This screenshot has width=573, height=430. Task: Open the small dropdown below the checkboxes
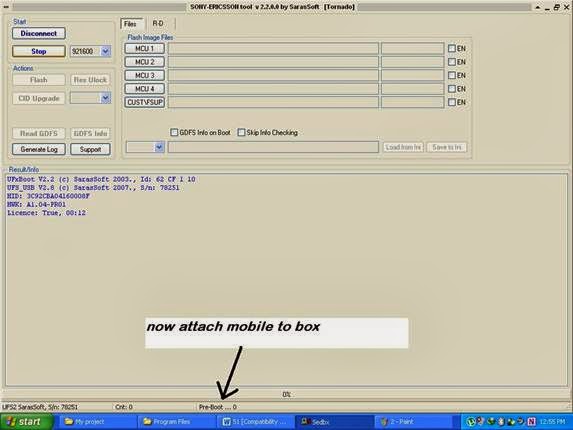coord(159,147)
